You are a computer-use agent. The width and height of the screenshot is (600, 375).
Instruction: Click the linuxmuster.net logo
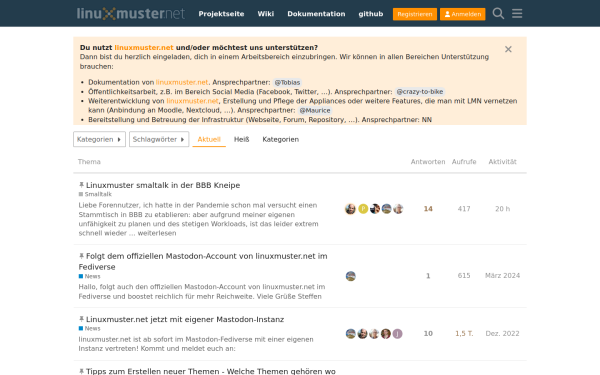pyautogui.click(x=130, y=13)
